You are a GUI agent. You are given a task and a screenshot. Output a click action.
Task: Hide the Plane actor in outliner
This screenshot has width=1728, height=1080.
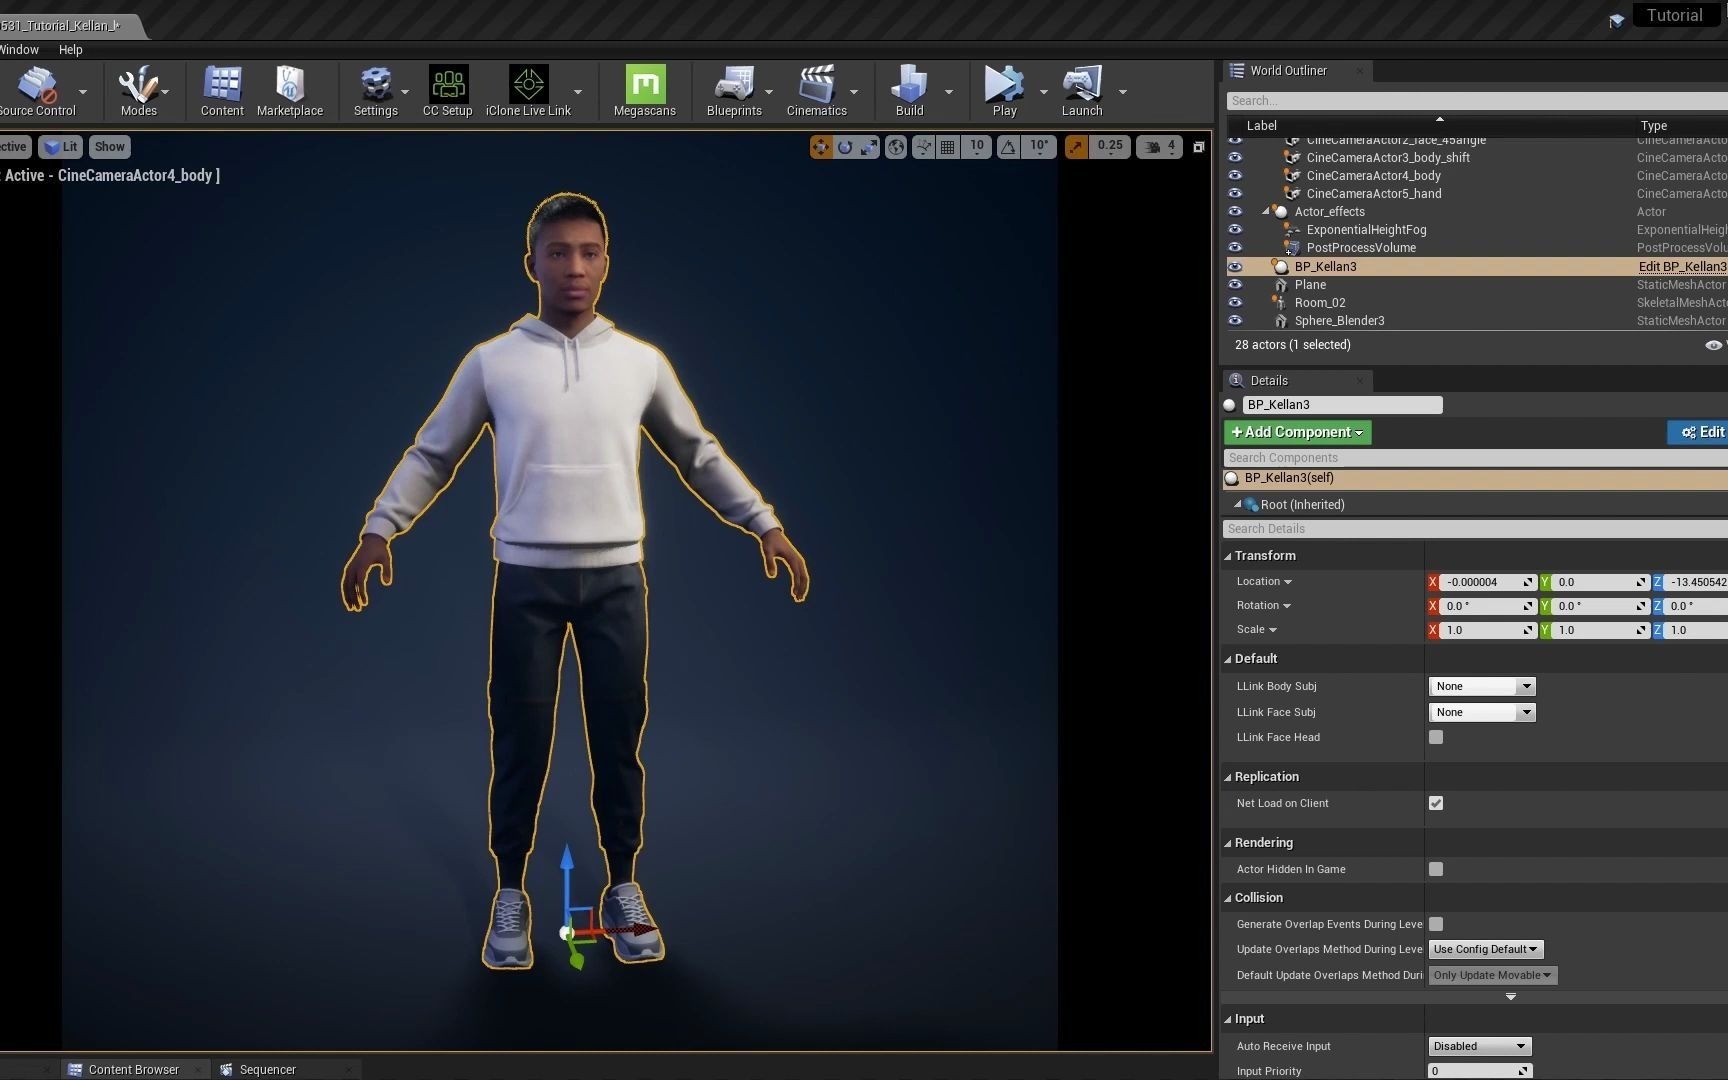[1235, 285]
